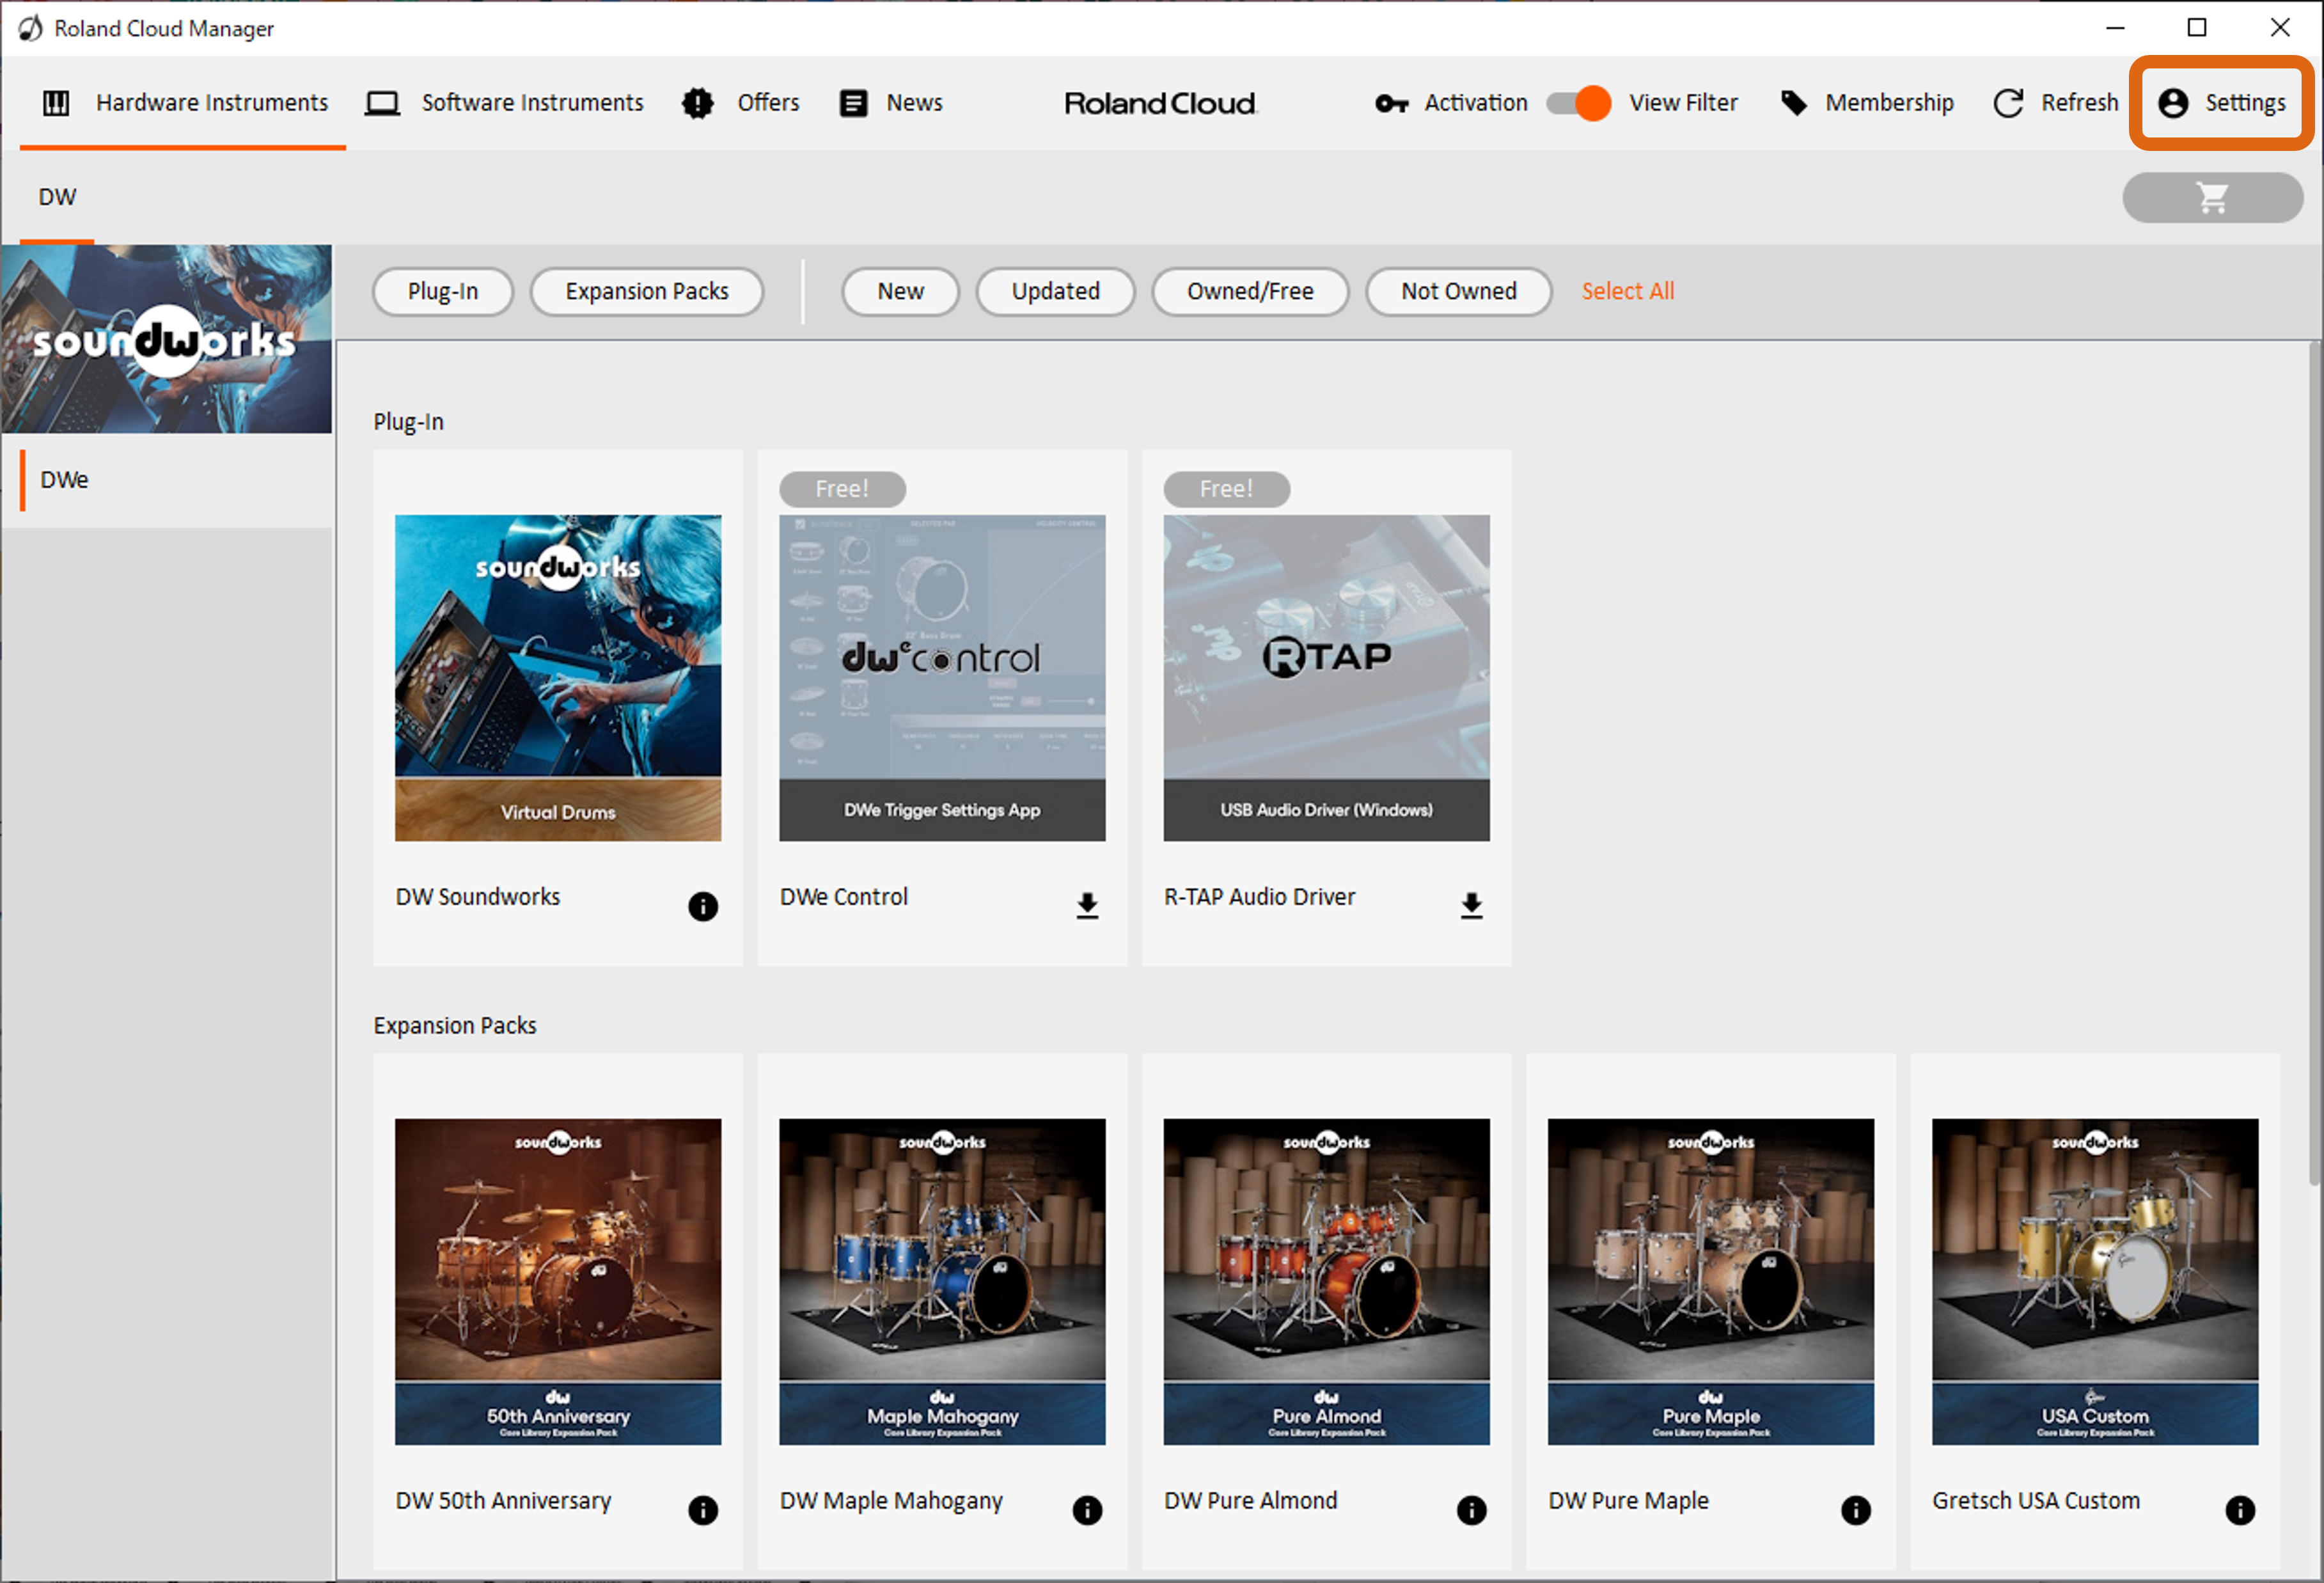
Task: Click the "DWe Control" product name
Action: pos(844,897)
